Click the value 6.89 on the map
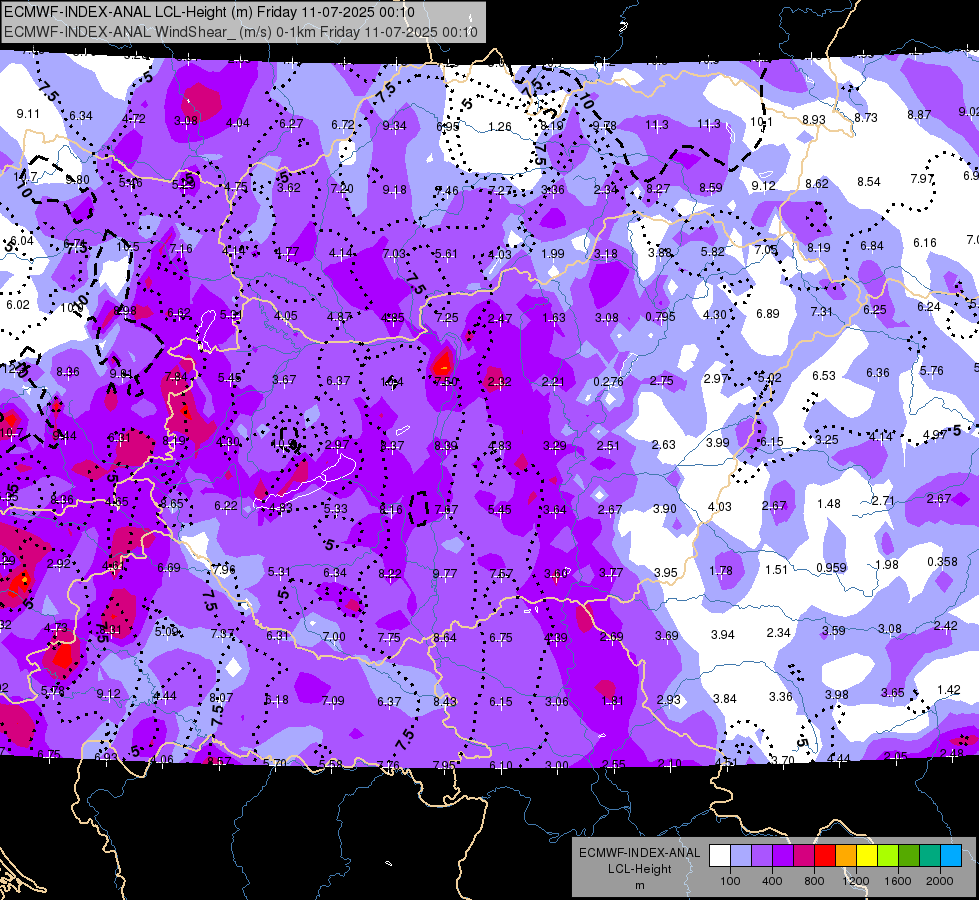The image size is (979, 900). (x=767, y=314)
